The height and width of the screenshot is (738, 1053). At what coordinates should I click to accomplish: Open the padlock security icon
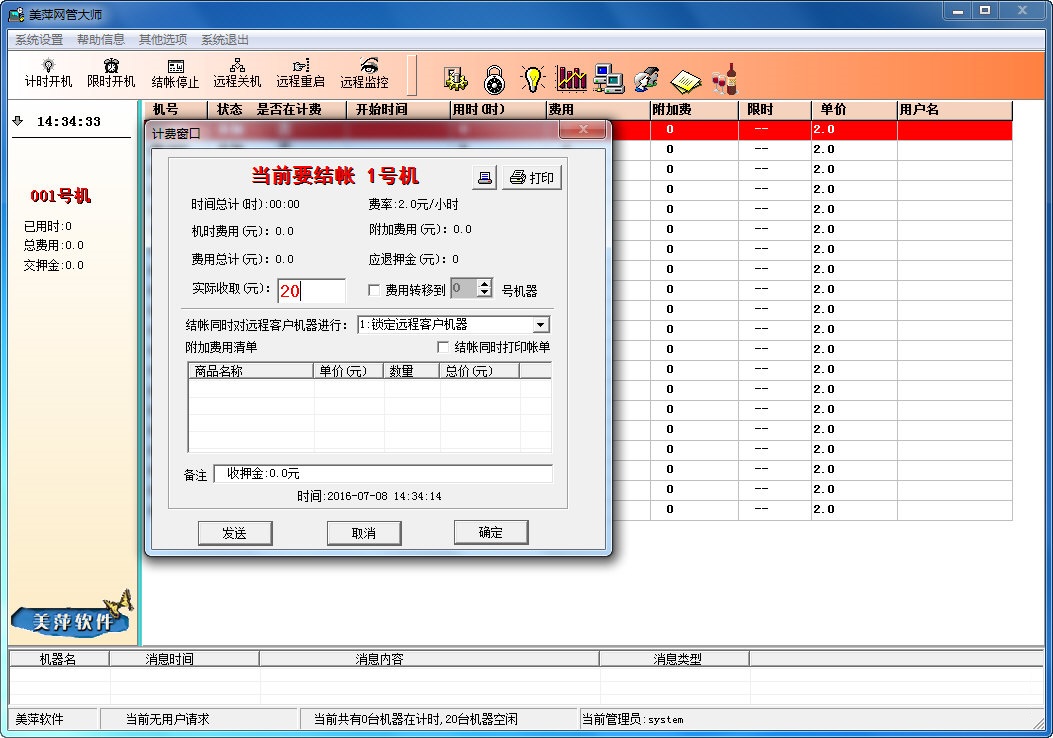(x=494, y=78)
